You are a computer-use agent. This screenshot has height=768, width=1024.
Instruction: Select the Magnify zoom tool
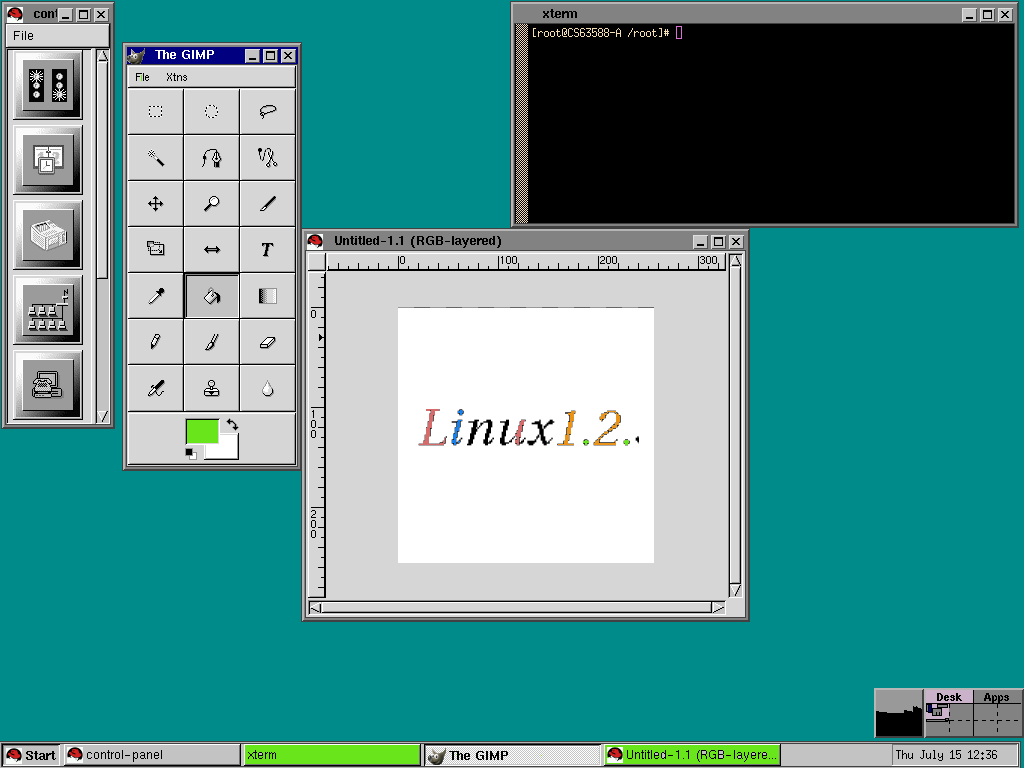click(212, 204)
